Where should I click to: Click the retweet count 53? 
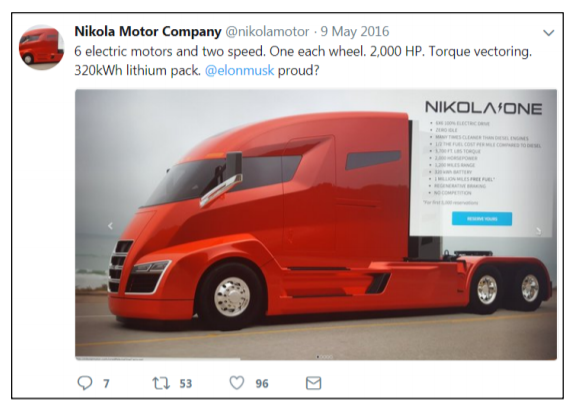coord(186,384)
